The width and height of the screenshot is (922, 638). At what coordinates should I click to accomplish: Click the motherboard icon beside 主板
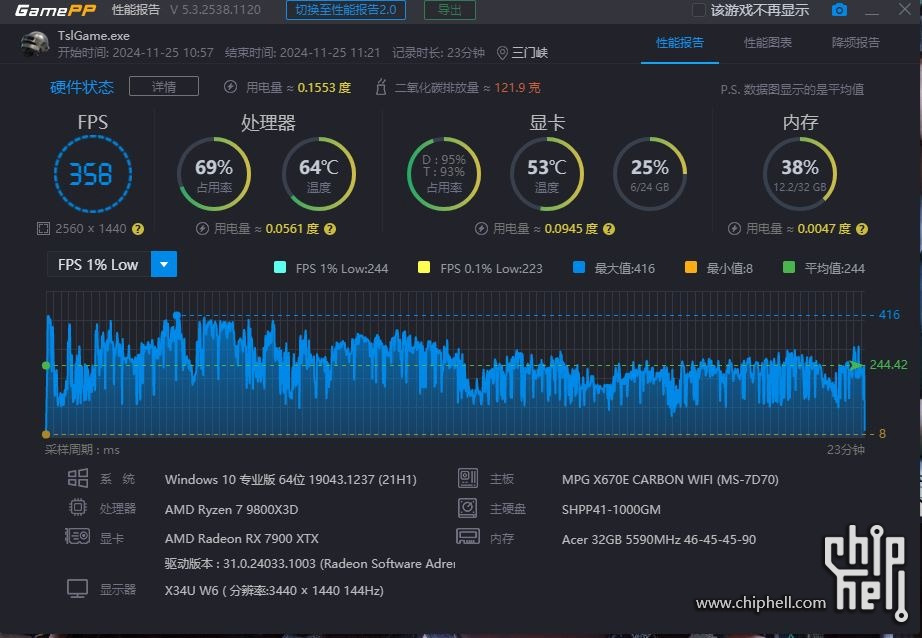468,478
